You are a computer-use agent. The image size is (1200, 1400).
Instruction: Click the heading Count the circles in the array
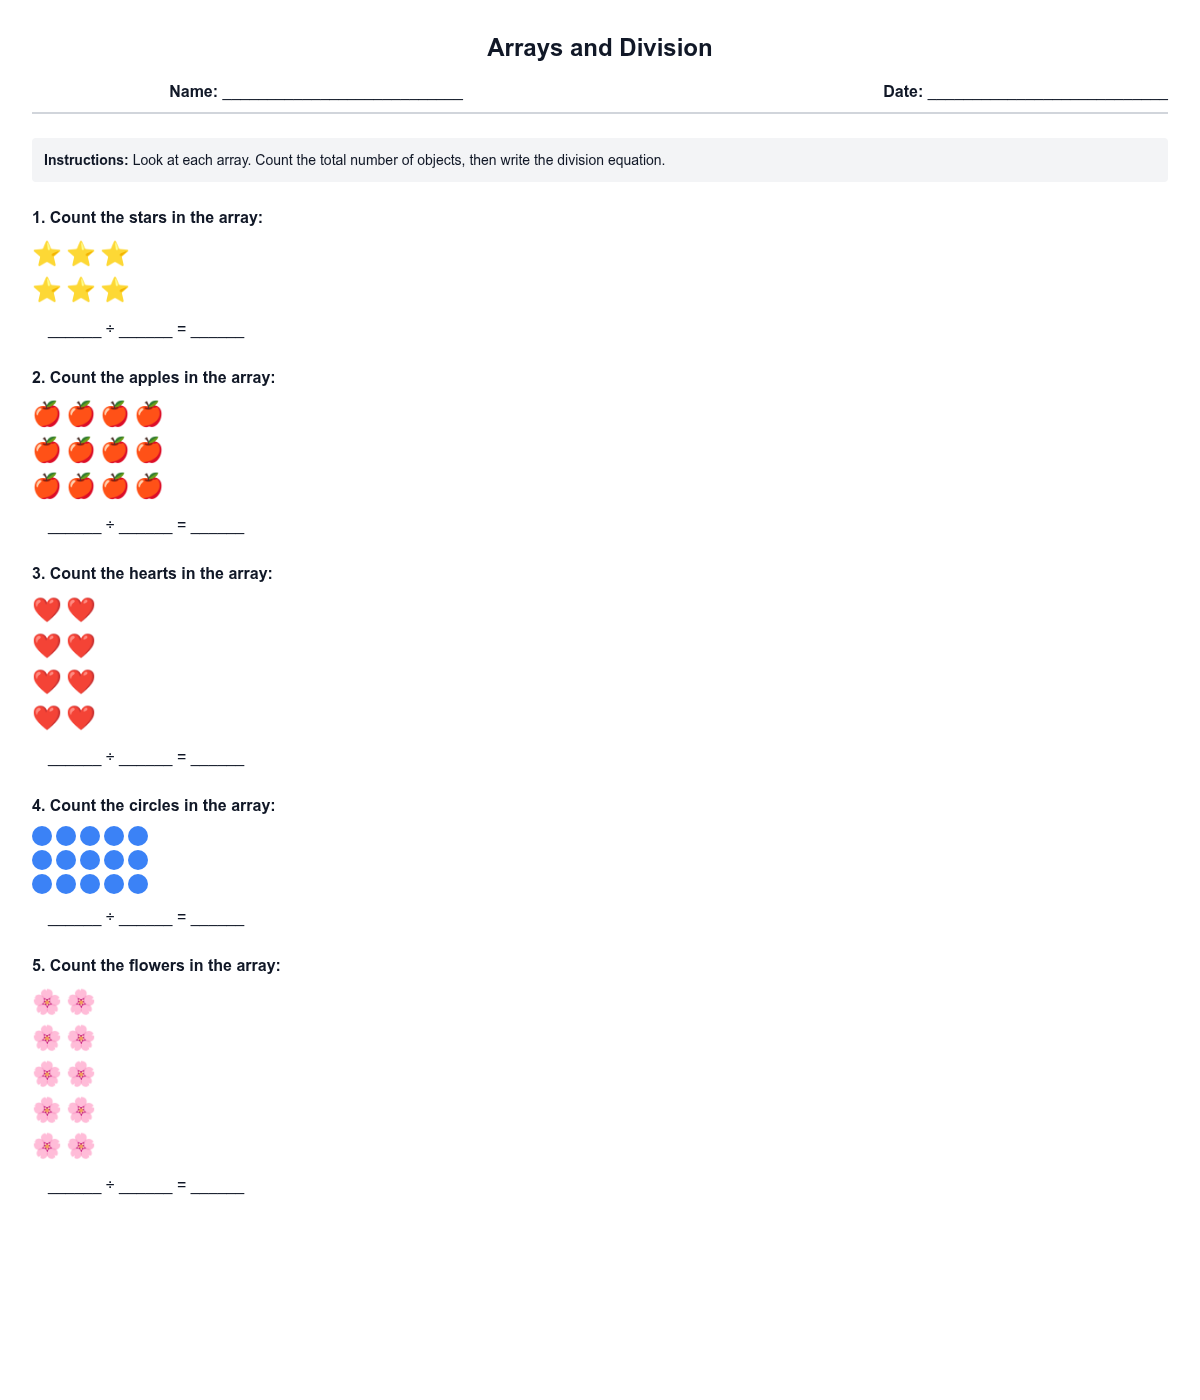tap(153, 806)
